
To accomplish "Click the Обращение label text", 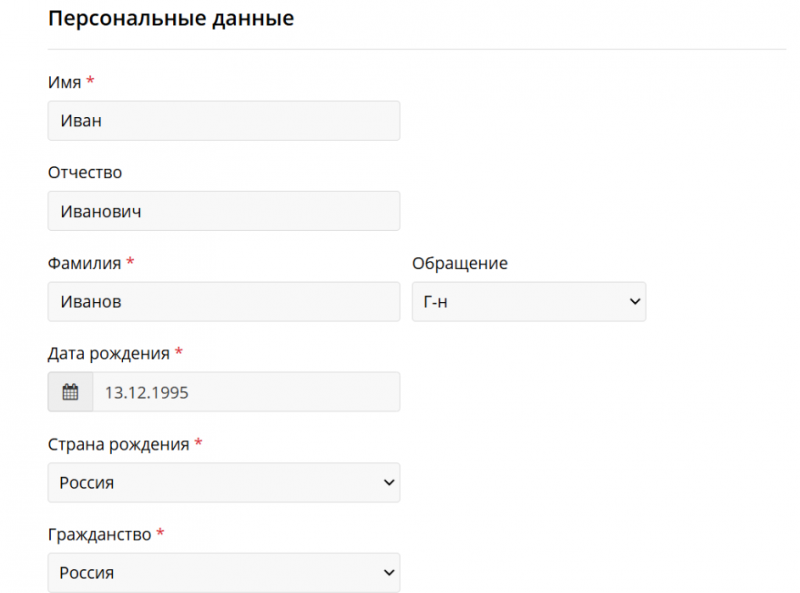I will tap(459, 263).
